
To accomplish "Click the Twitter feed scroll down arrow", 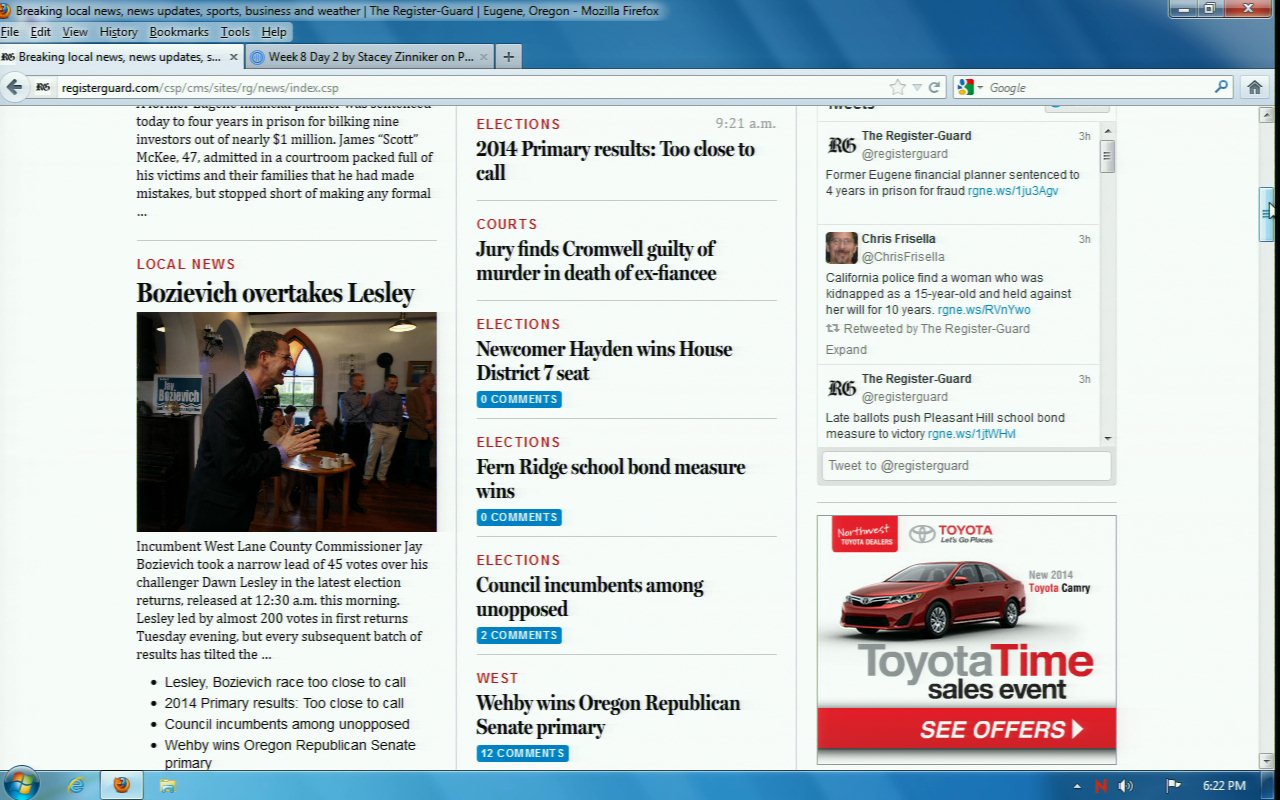I will 1107,438.
